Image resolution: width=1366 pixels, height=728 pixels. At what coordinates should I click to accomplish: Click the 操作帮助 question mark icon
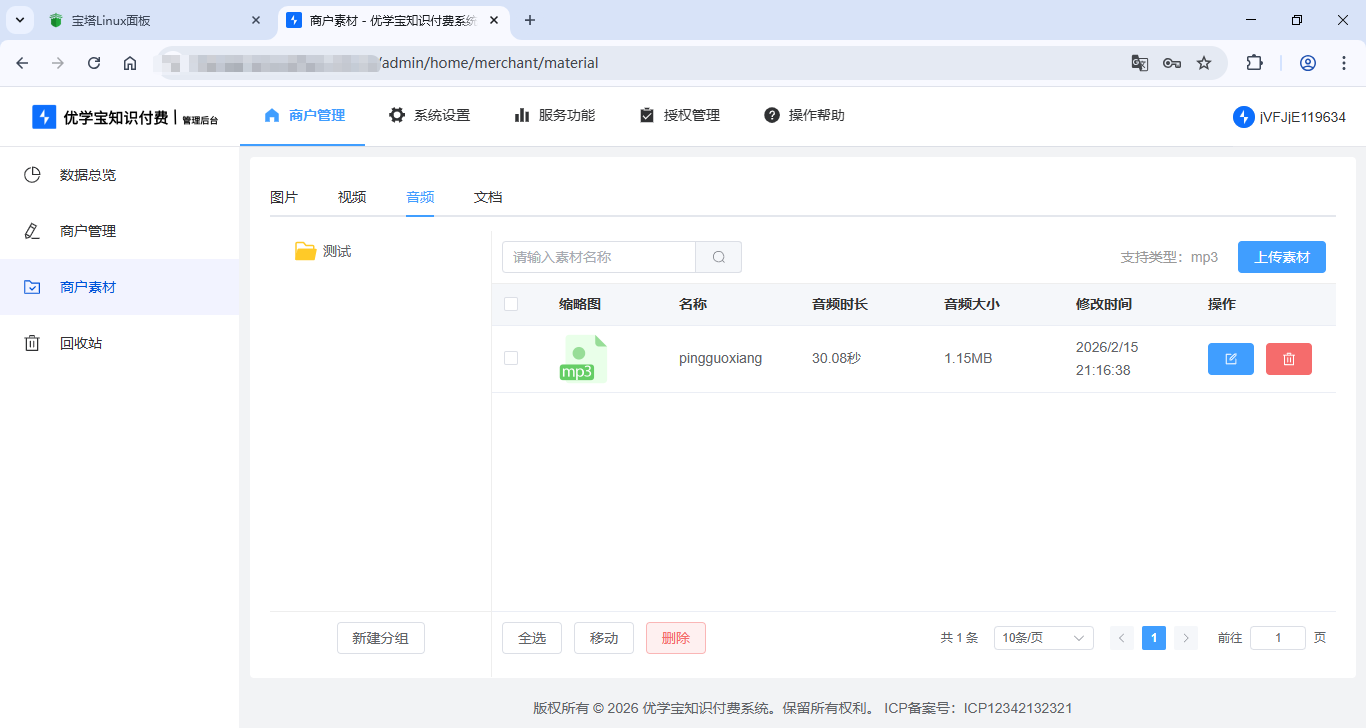(x=771, y=114)
